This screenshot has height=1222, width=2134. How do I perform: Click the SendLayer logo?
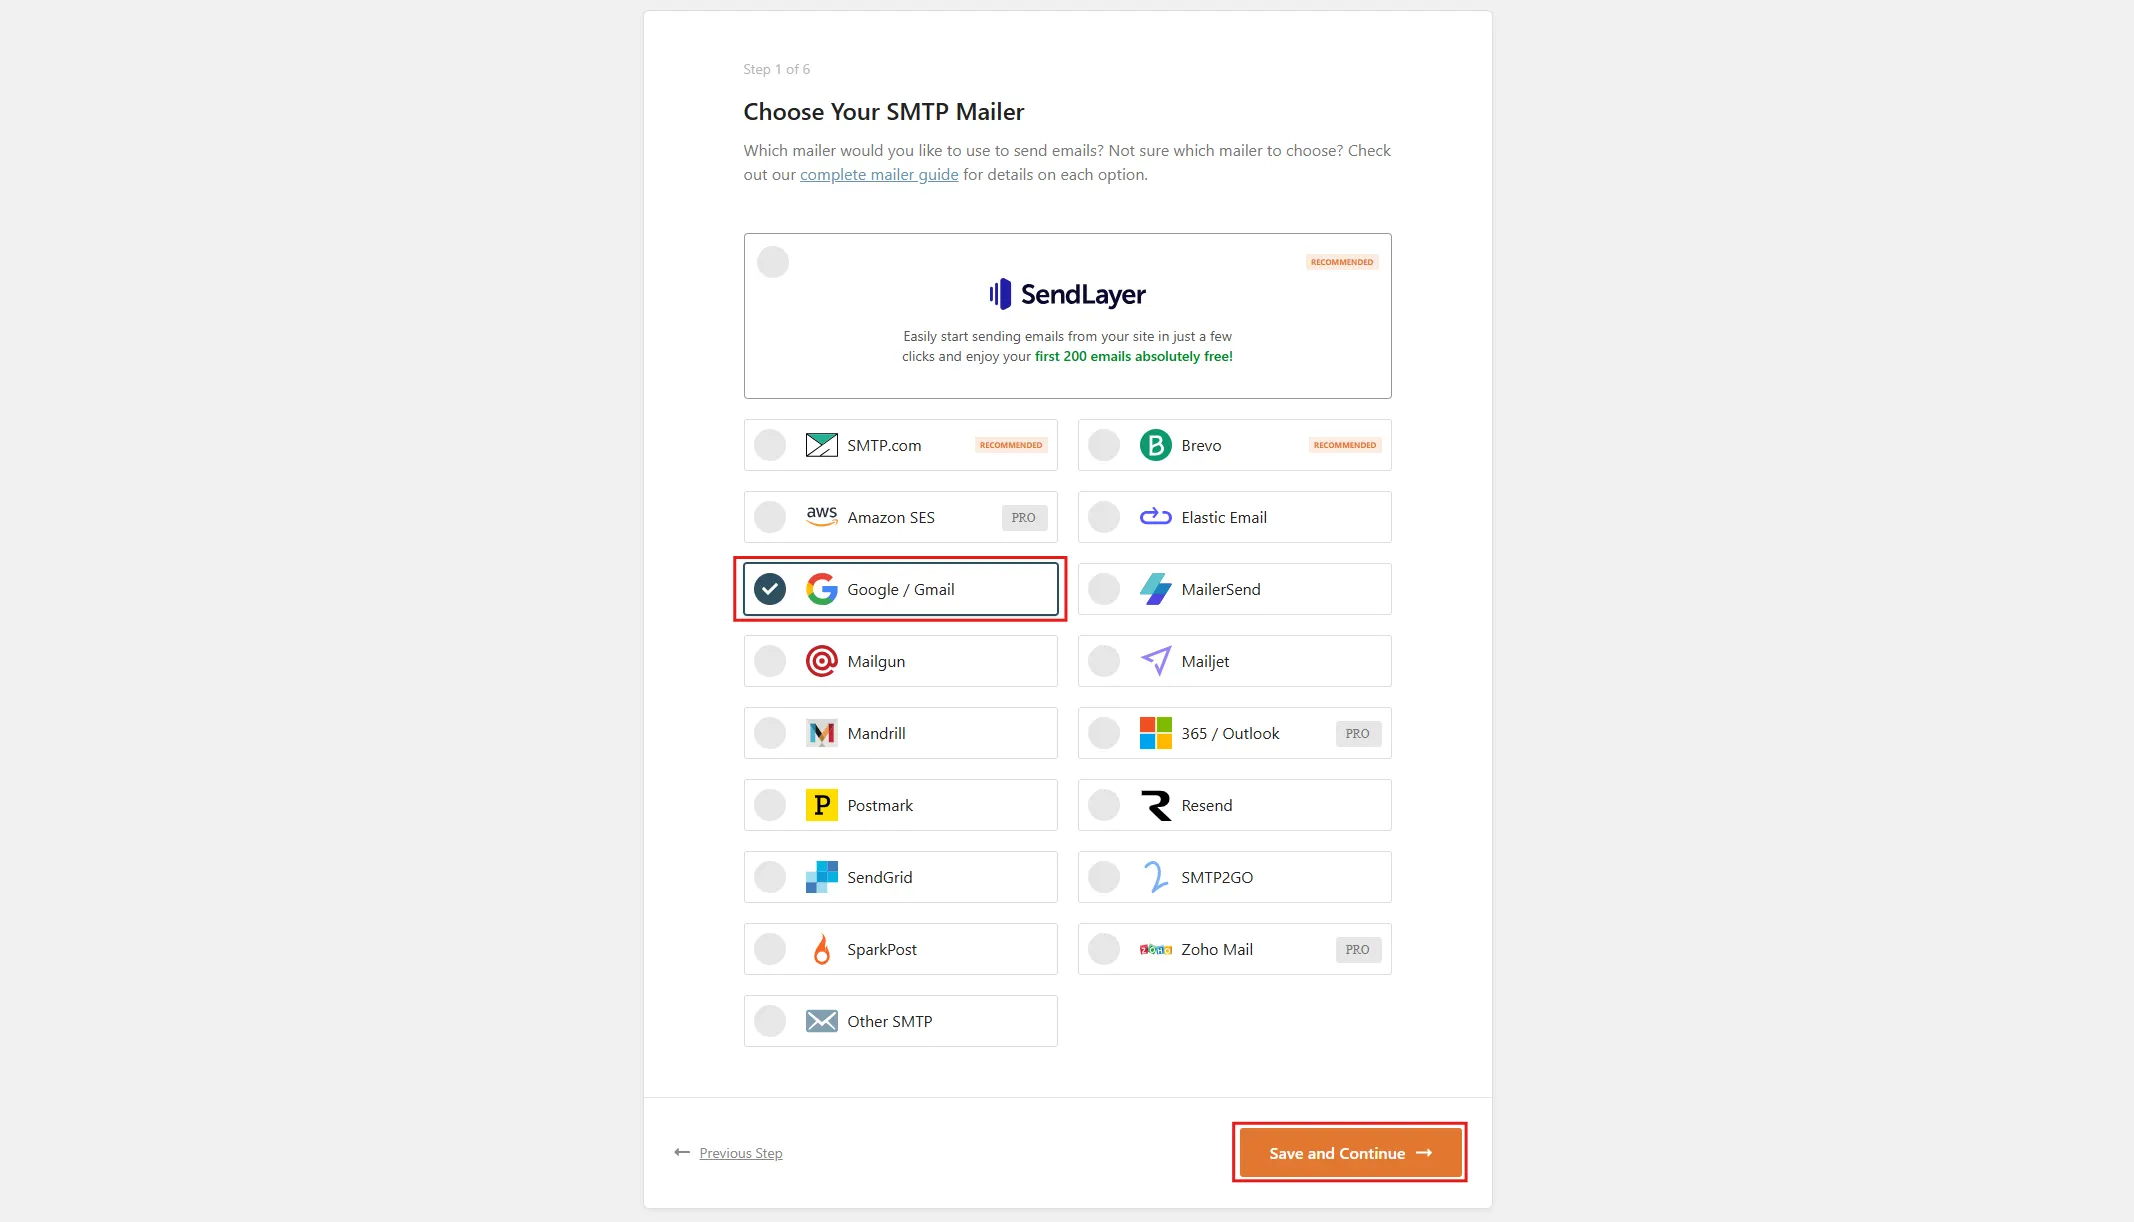[1067, 294]
